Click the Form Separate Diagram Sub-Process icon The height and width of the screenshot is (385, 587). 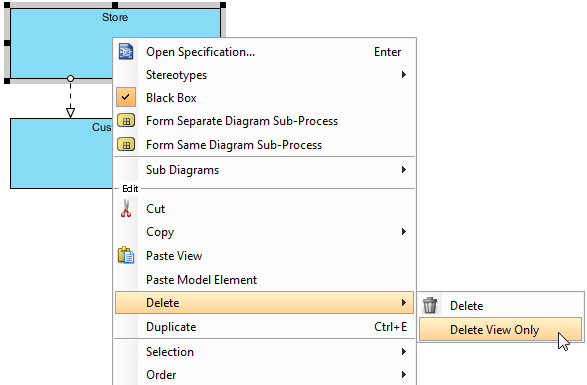[x=126, y=121]
